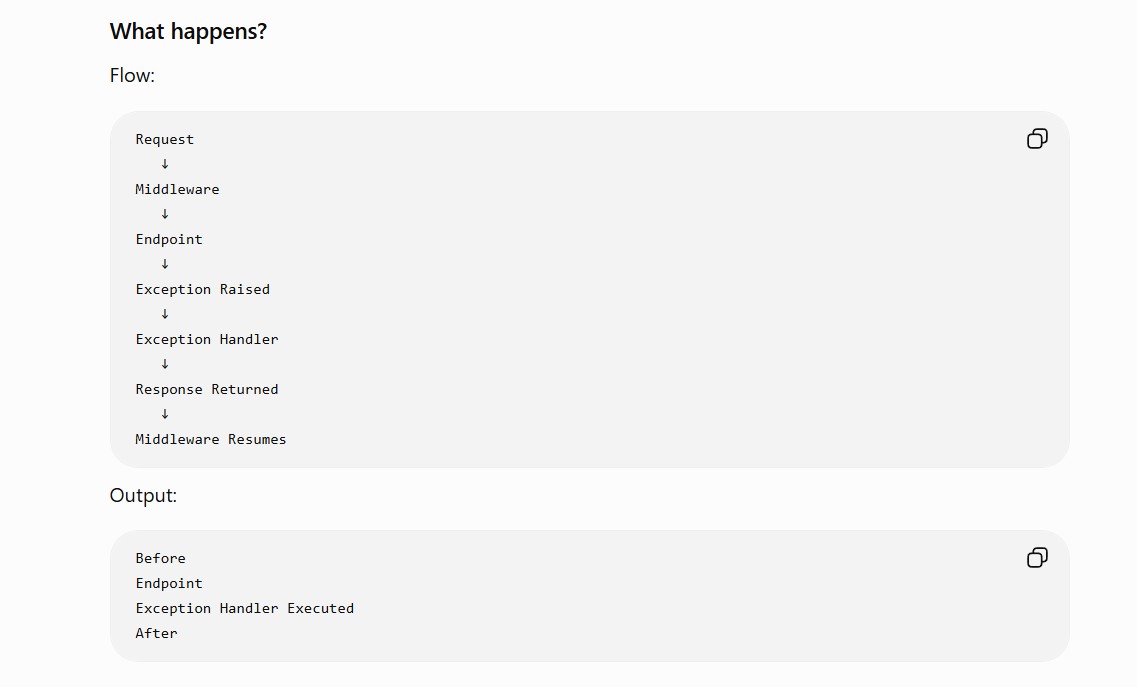Click "Endpoint" in the flow code block
The height and width of the screenshot is (687, 1137).
(x=169, y=239)
